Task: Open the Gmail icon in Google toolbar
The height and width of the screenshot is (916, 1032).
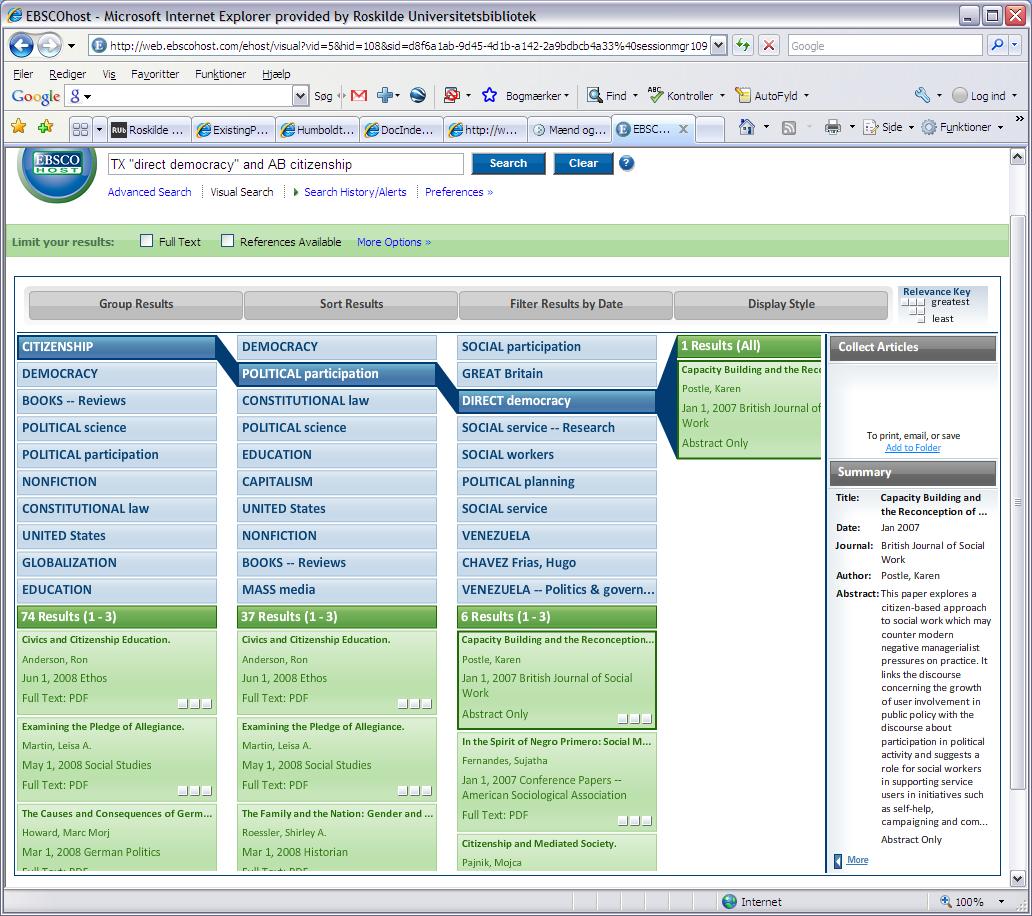Action: tap(359, 96)
